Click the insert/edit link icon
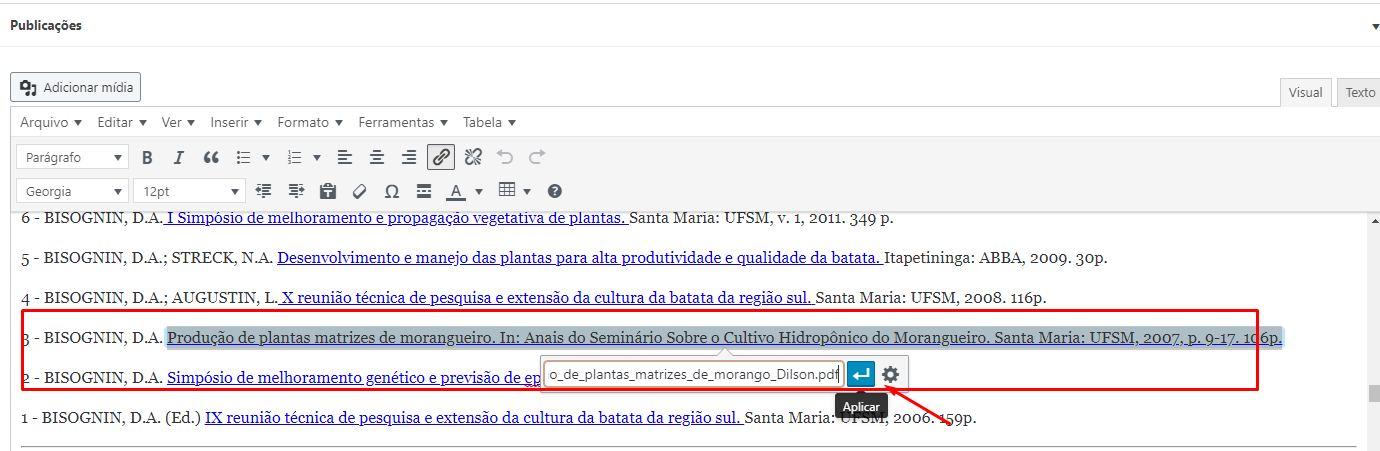 click(440, 157)
